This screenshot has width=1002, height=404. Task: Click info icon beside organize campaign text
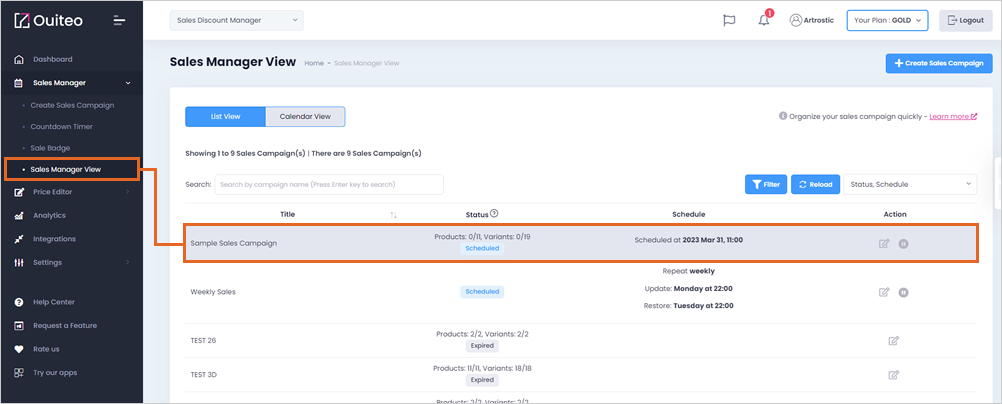click(783, 116)
